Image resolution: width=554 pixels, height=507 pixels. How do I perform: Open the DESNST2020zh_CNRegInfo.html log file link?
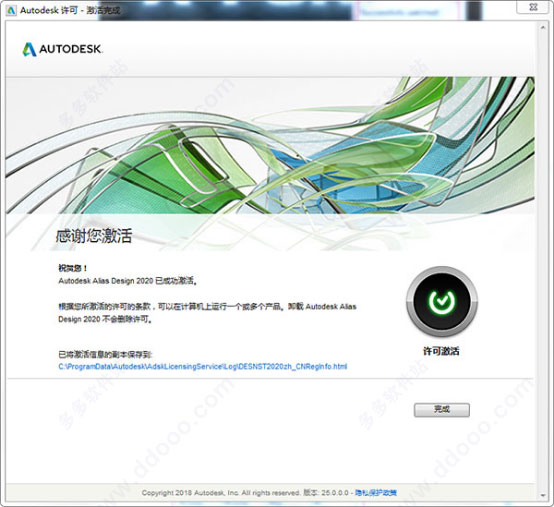[x=202, y=366]
